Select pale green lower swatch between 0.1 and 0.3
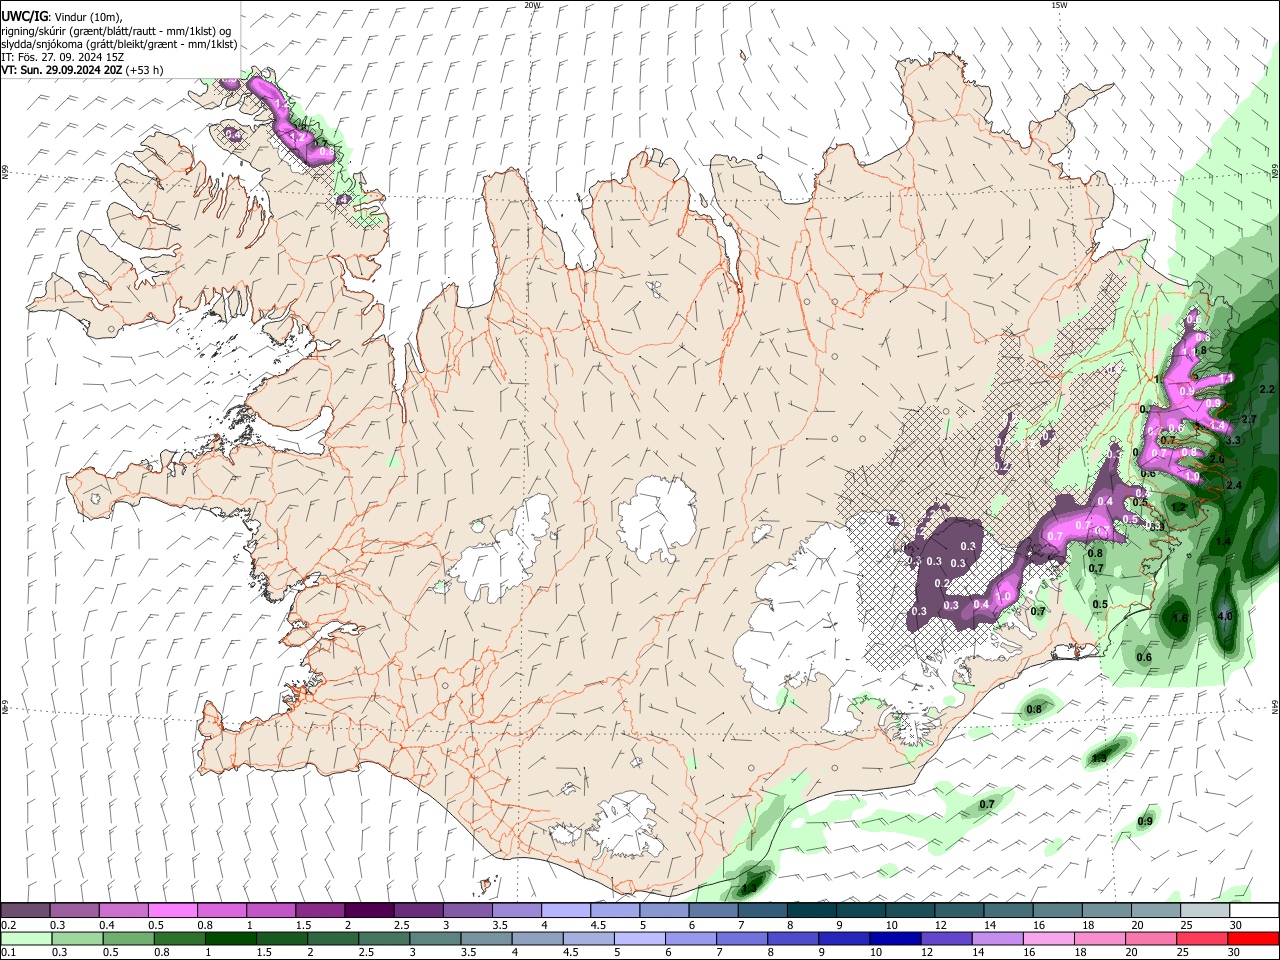Screen dimensions: 1280x960 tap(25, 938)
